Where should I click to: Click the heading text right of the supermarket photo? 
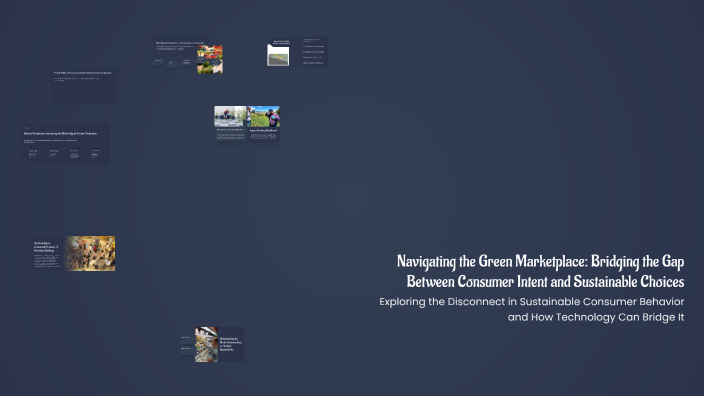pos(231,344)
